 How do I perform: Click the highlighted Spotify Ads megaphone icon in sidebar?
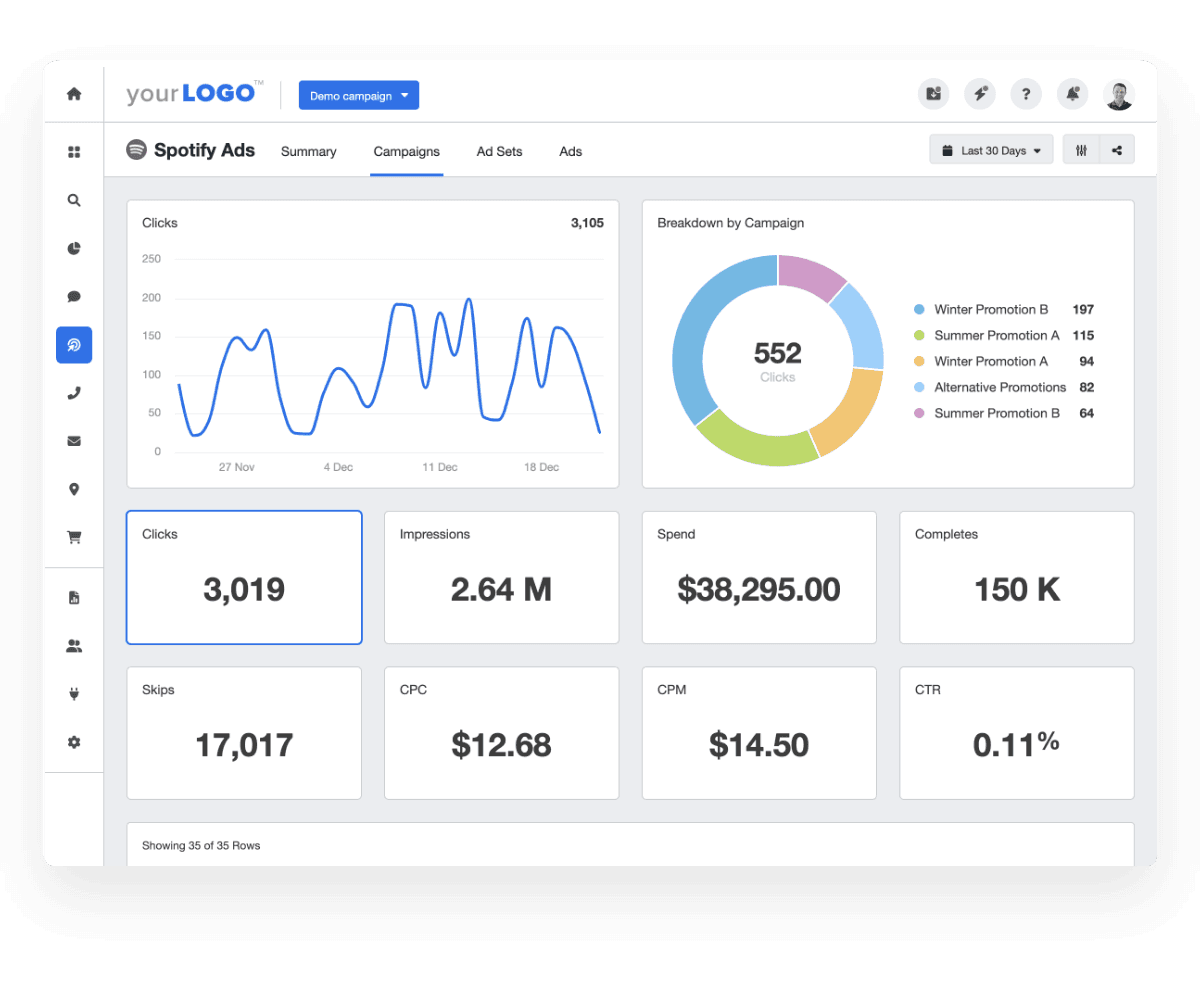tap(74, 344)
